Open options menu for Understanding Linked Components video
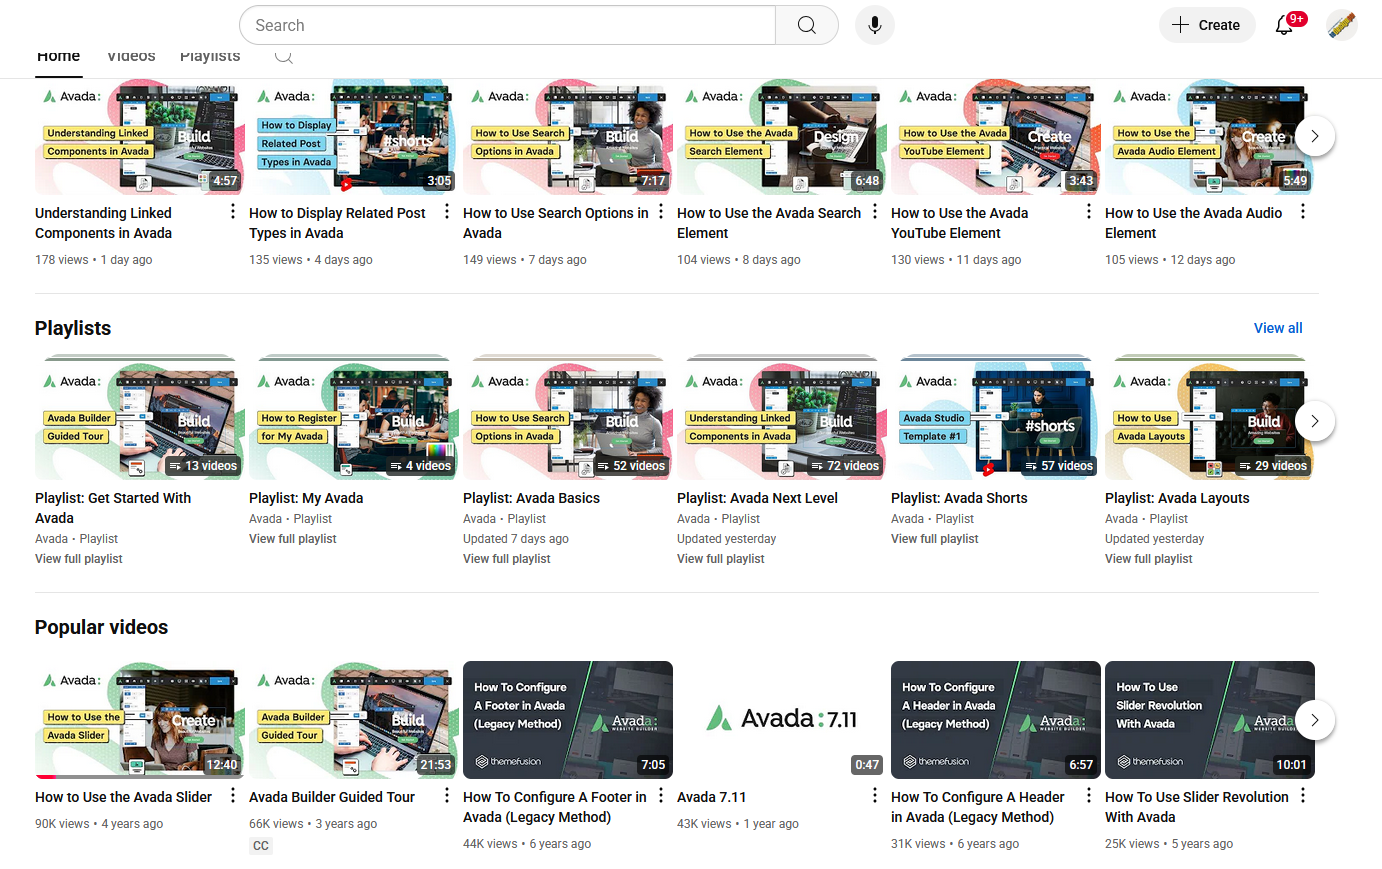 (233, 212)
